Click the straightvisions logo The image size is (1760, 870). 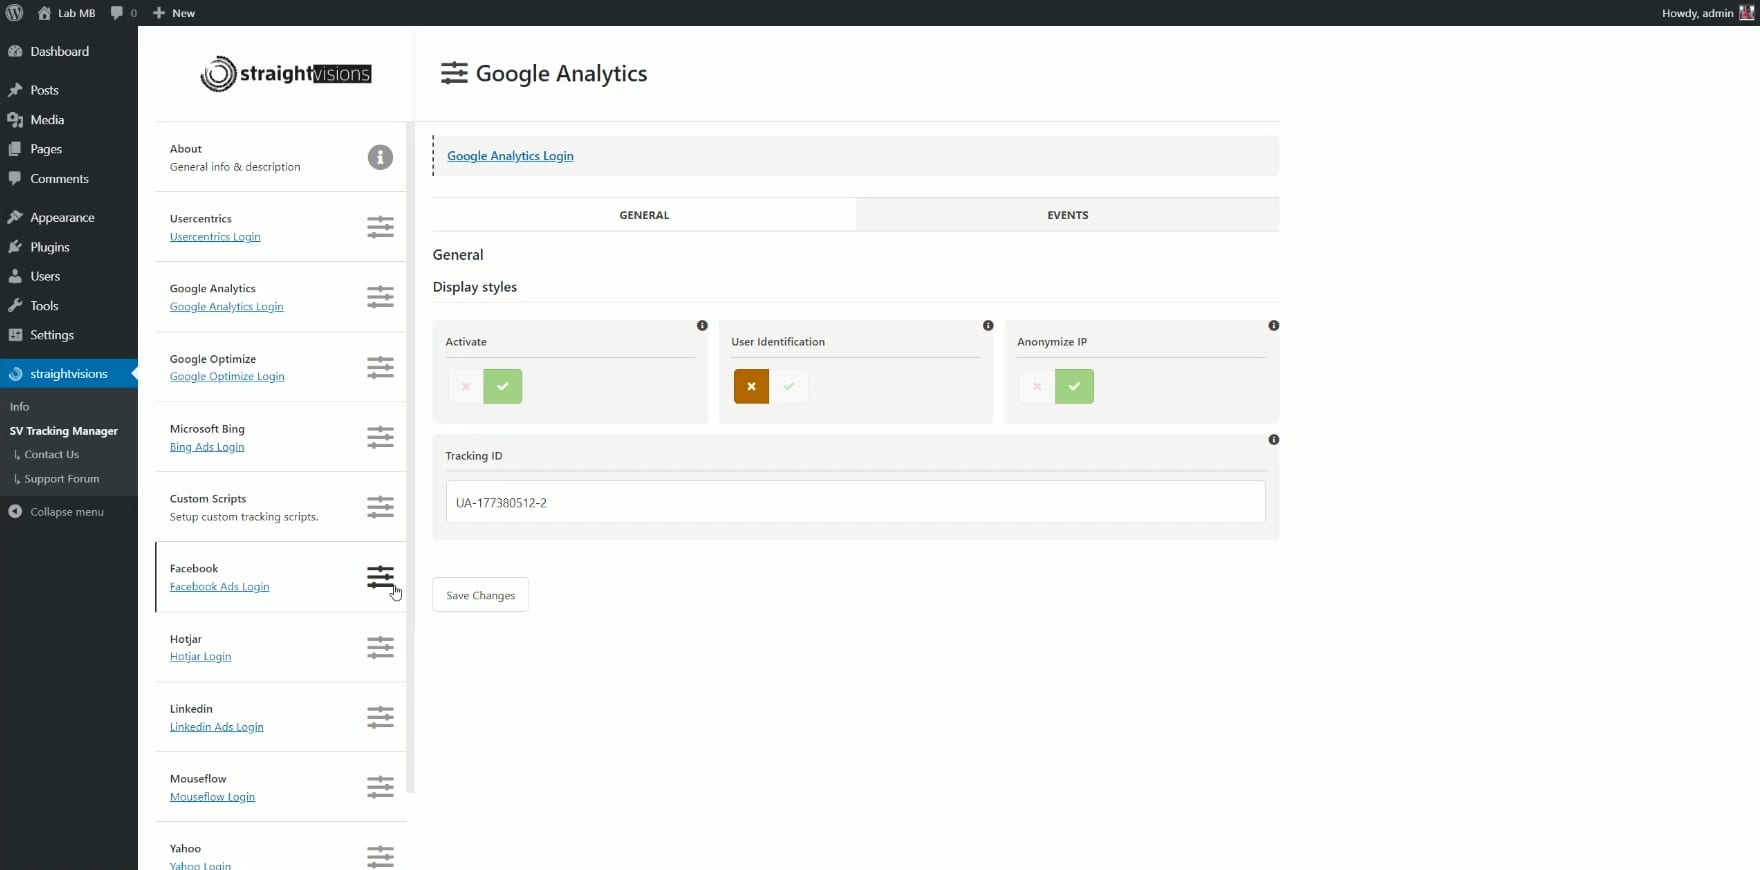point(286,74)
